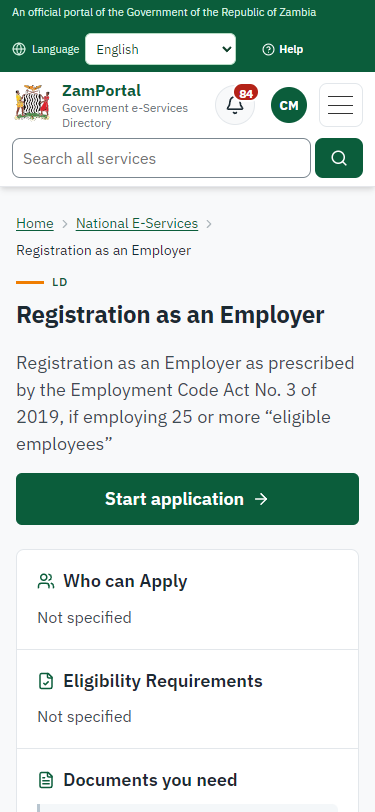Click the Zambia coat of arms logo
Screen dimensions: 375x812
point(32,103)
